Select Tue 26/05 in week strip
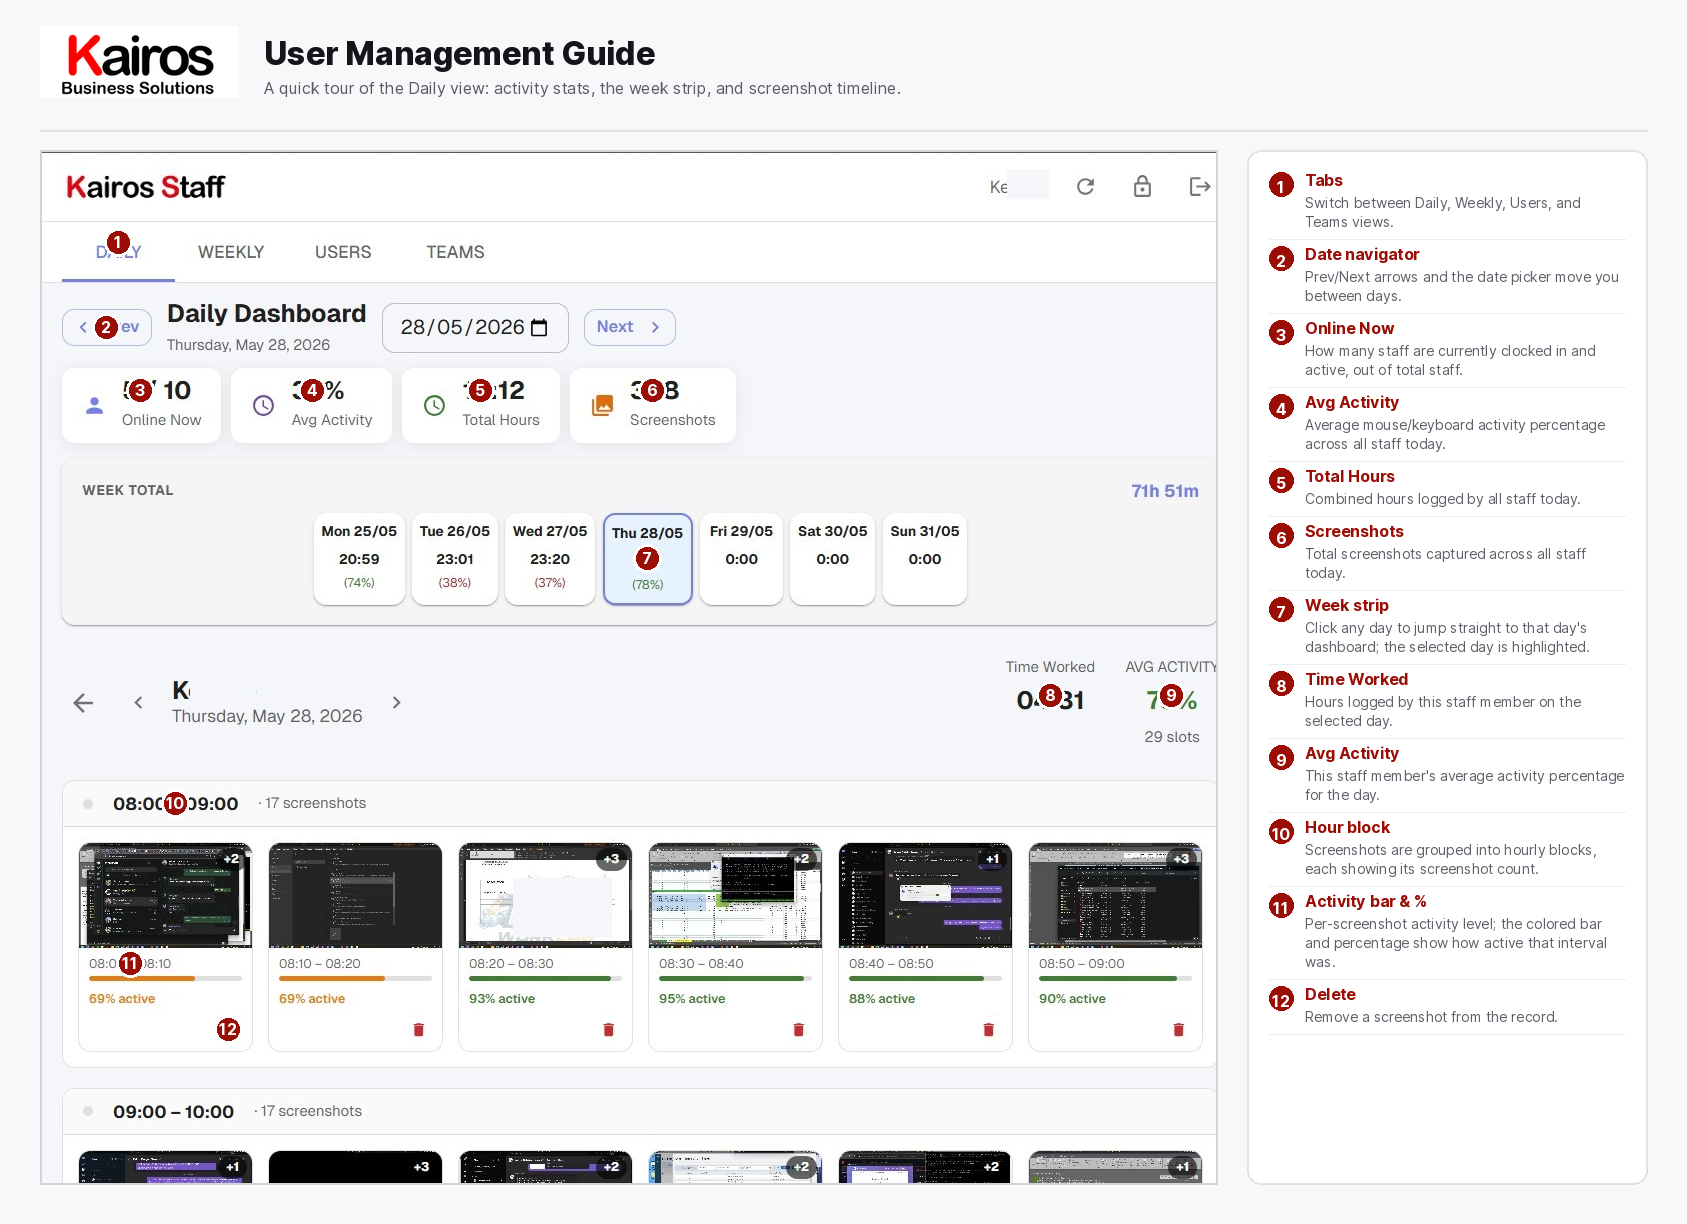 point(455,559)
